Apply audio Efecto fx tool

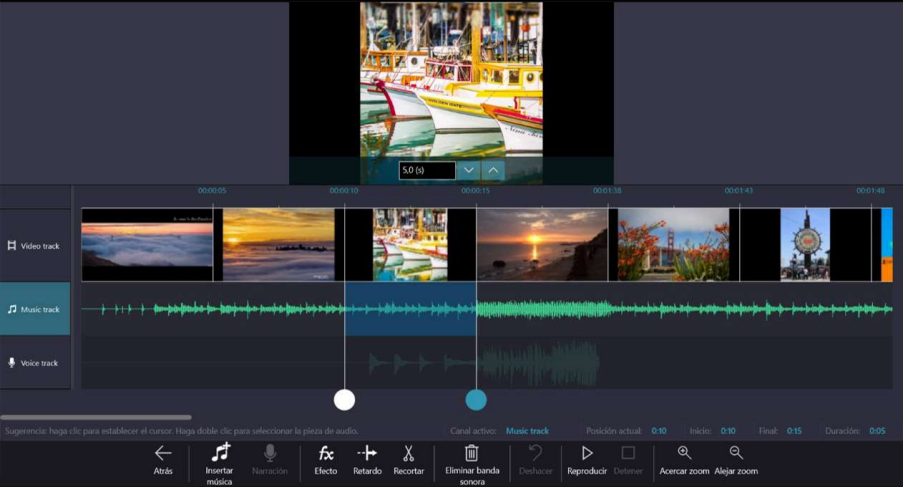[x=326, y=453]
